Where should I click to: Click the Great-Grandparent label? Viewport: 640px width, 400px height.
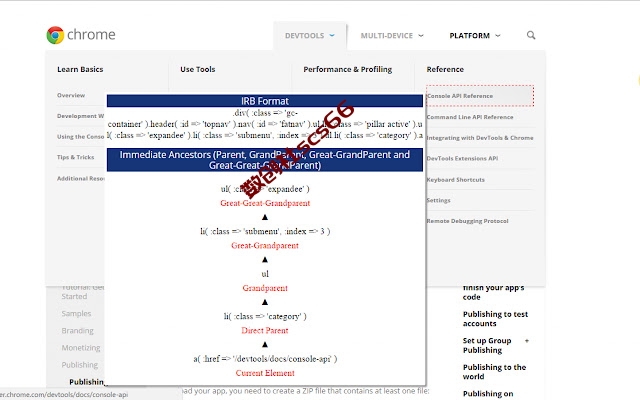pyautogui.click(x=265, y=245)
